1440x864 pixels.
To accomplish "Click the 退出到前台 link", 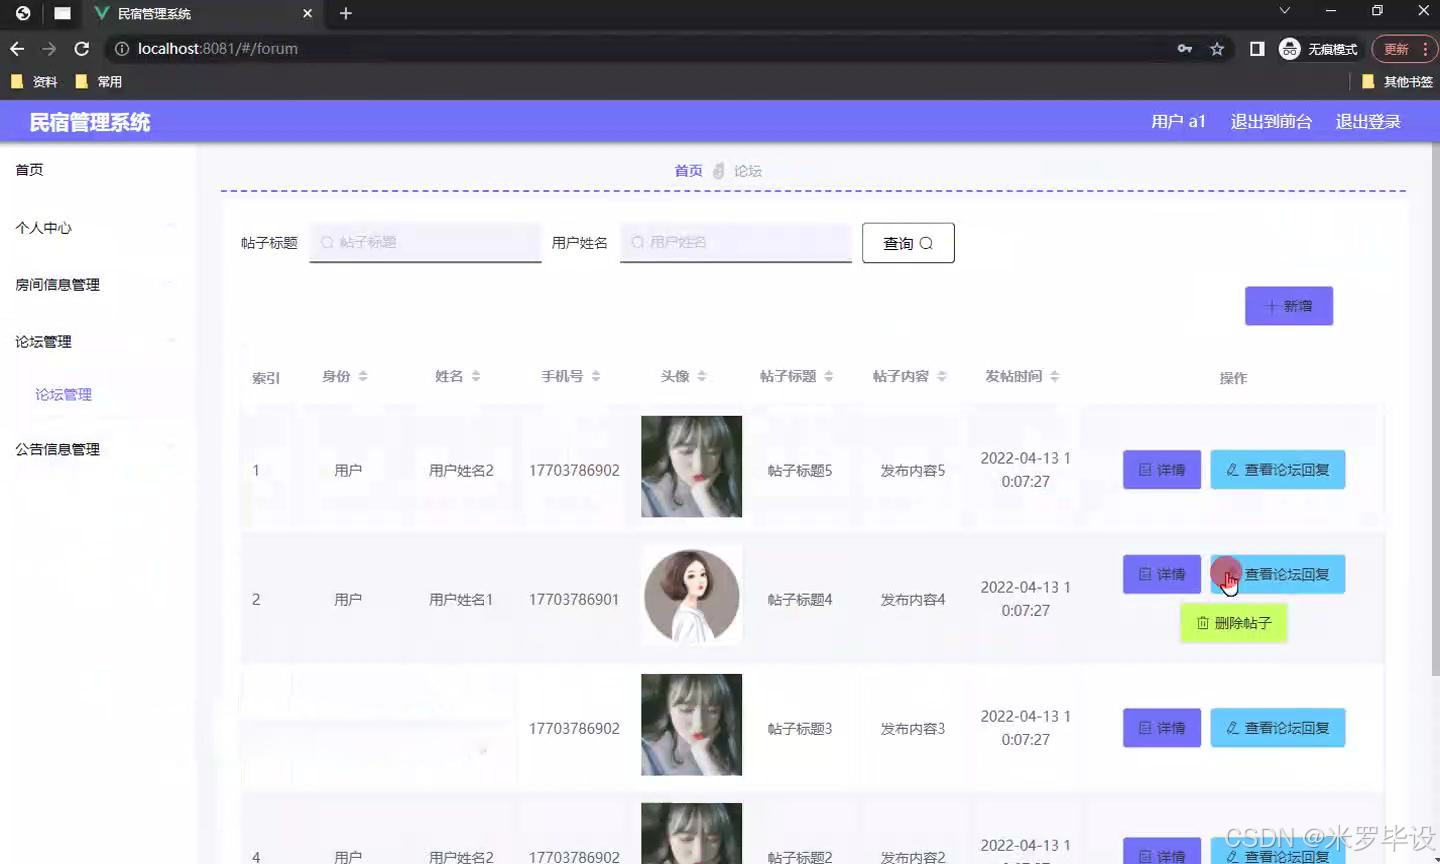I will point(1271,121).
